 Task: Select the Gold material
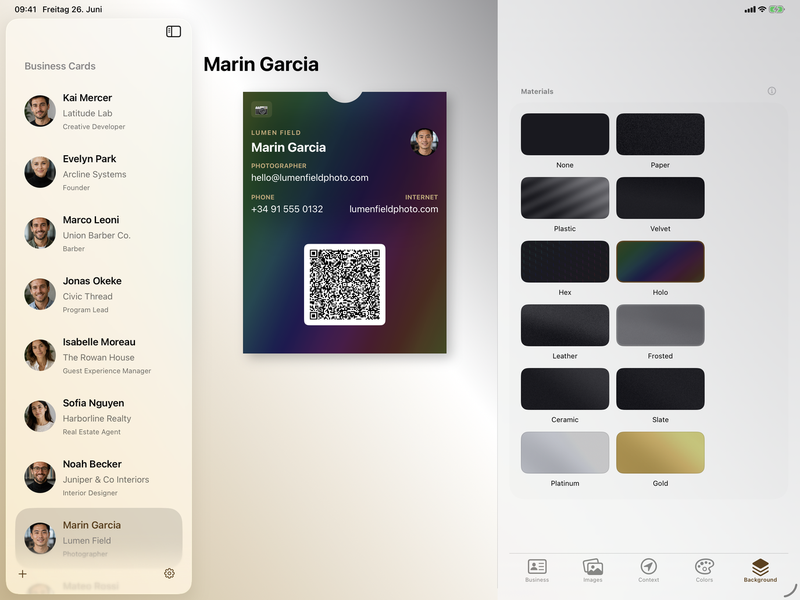click(x=660, y=453)
